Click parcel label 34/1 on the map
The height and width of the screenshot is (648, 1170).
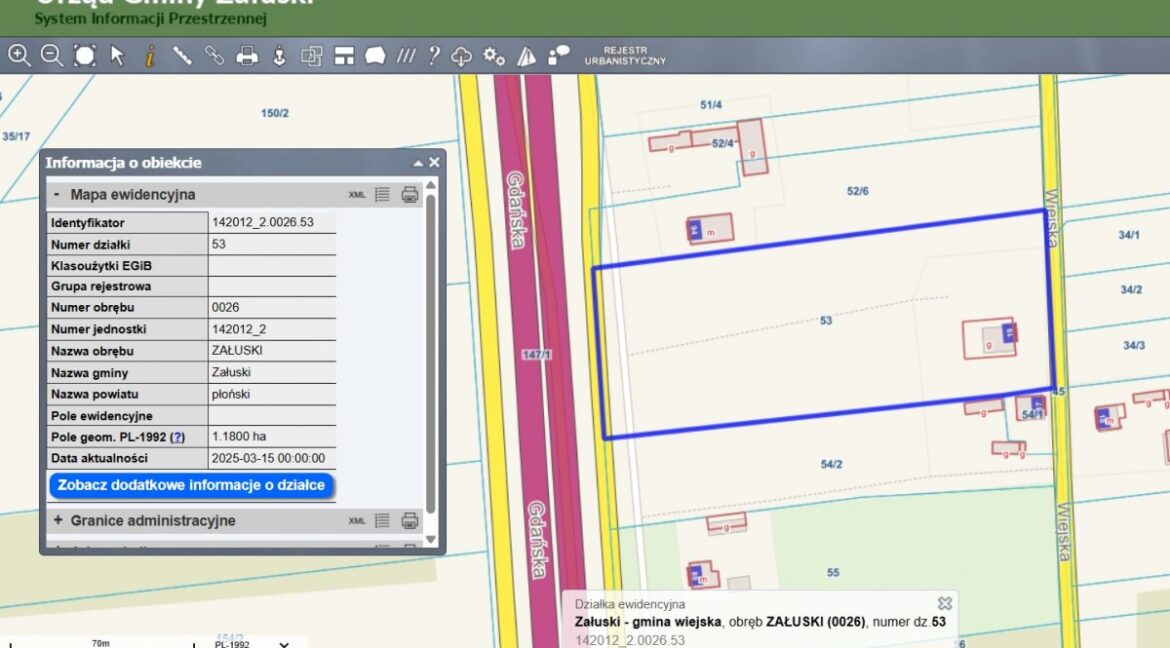tap(1129, 235)
